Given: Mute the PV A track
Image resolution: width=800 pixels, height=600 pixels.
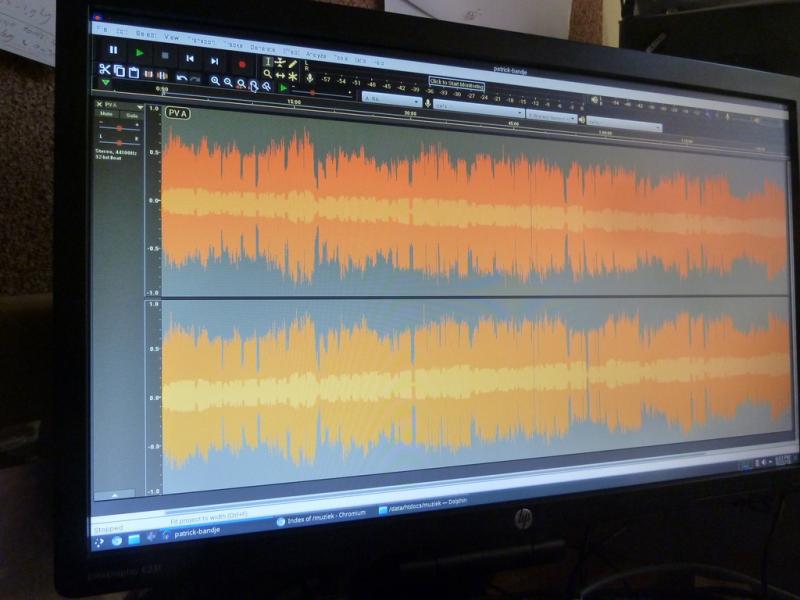Looking at the screenshot, I should [x=107, y=114].
